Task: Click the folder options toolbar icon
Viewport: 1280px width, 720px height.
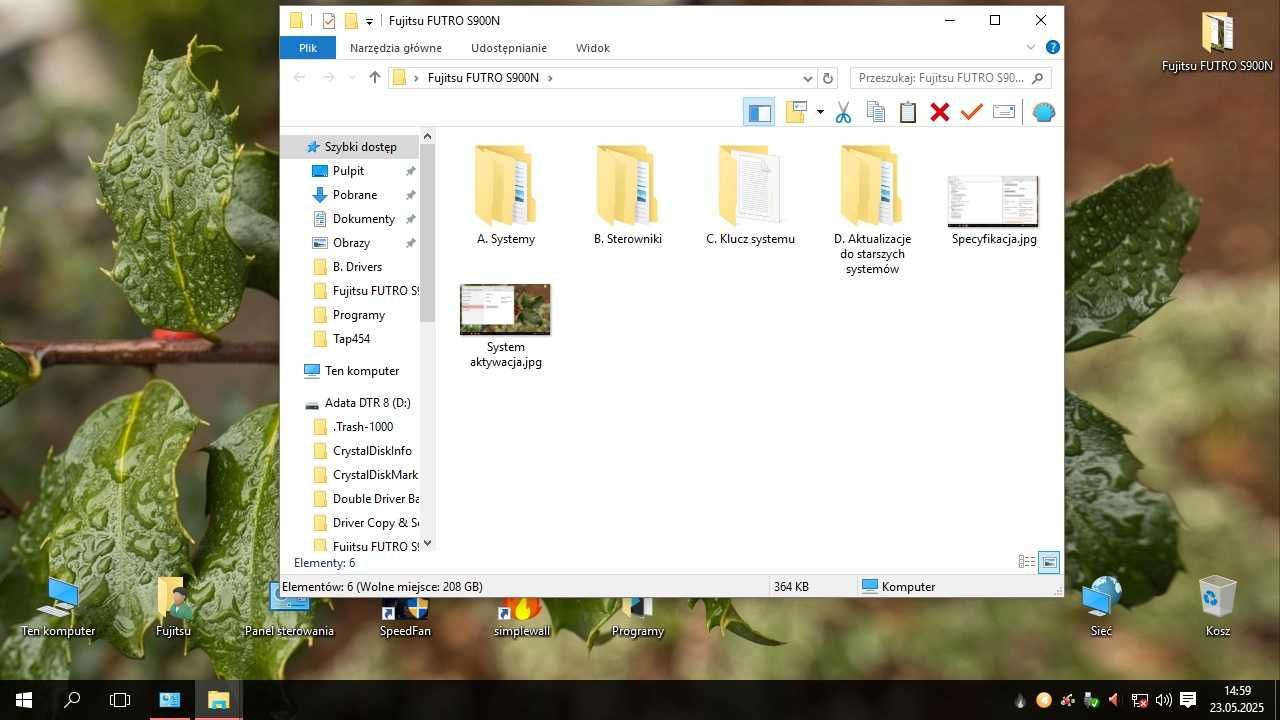Action: (796, 112)
